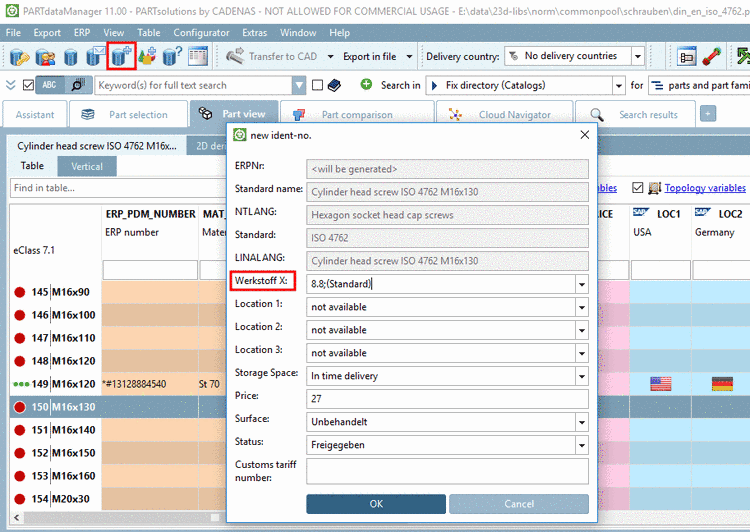Open Status dropdown
This screenshot has width=750, height=532.
[582, 445]
